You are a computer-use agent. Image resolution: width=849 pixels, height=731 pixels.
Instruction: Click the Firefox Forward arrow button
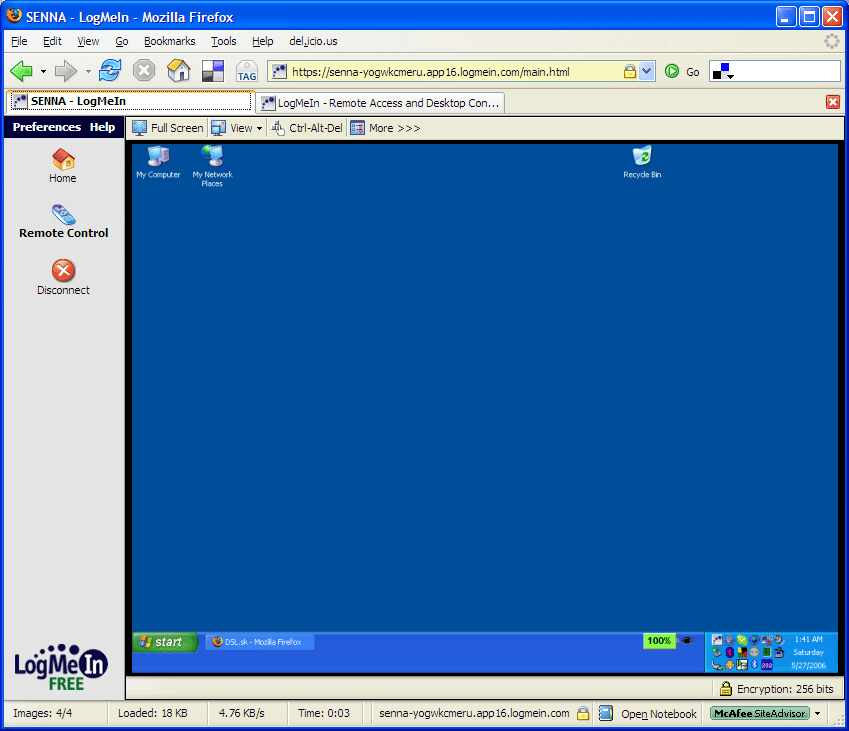coord(66,71)
